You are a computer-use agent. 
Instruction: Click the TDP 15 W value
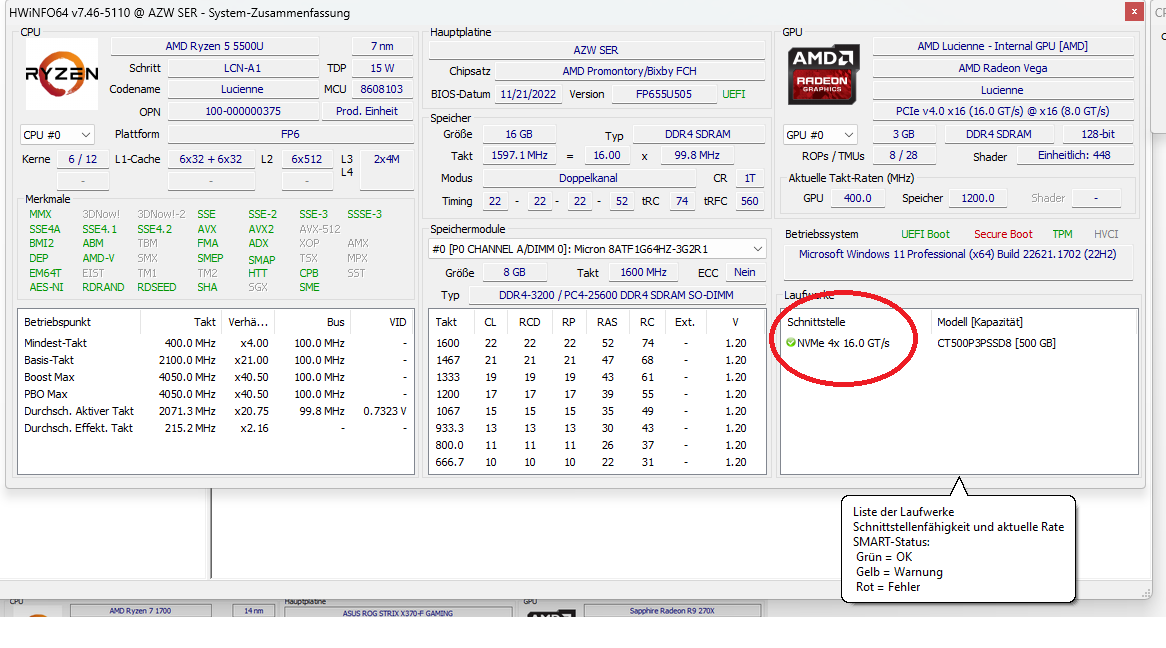[382, 68]
